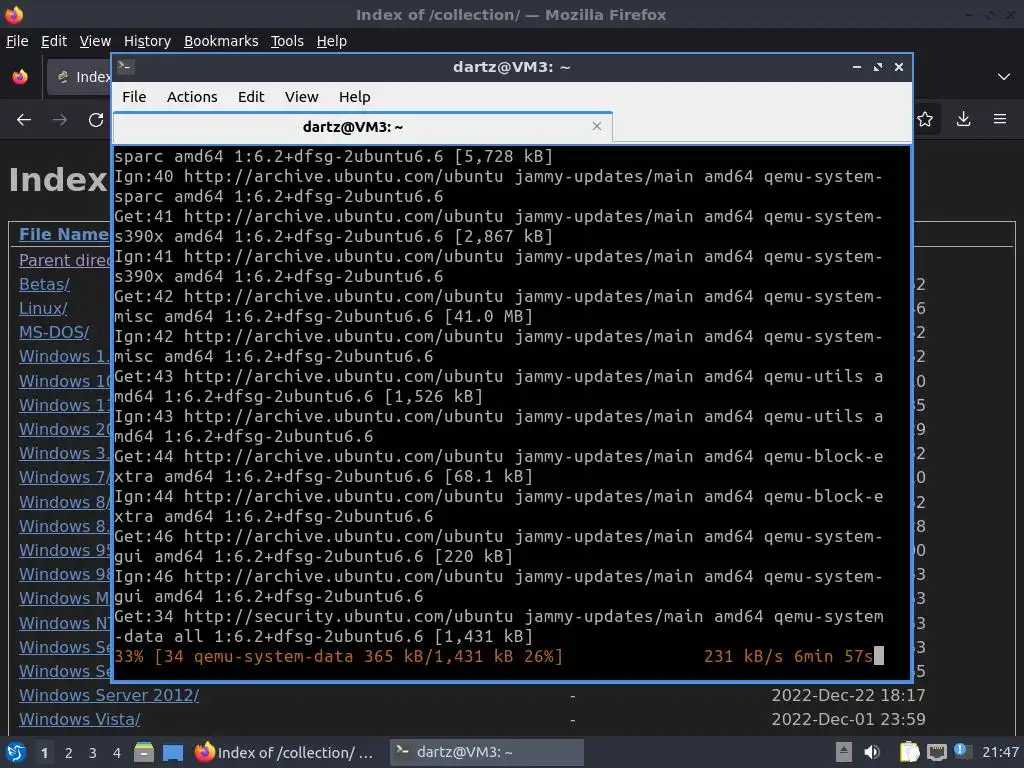This screenshot has width=1024, height=768.
Task: Click the Firefox back arrow button
Action: [x=24, y=120]
